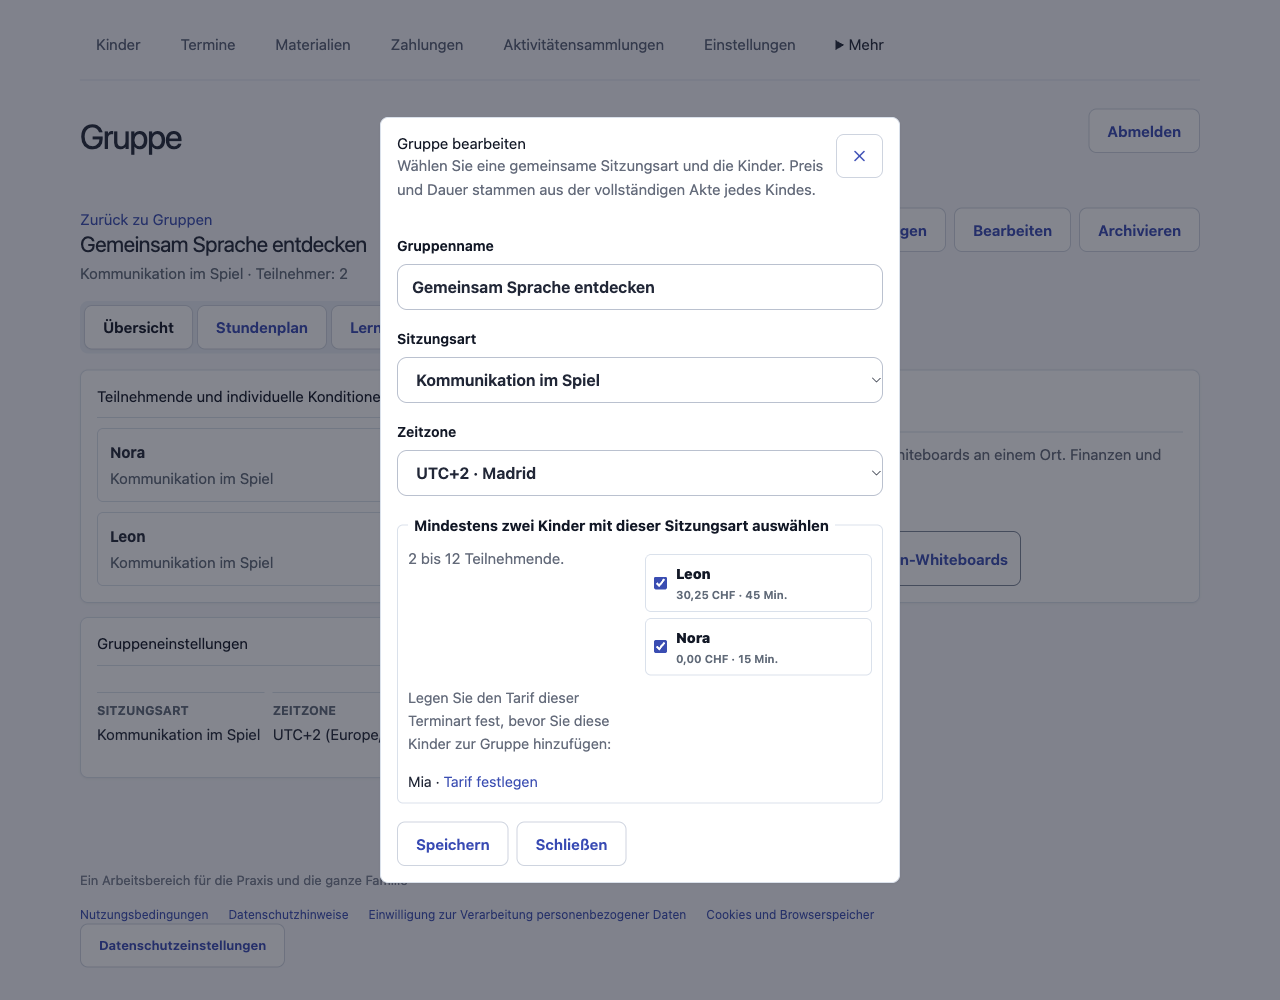Viewport: 1280px width, 1000px height.
Task: Open the Sitzungsart dropdown
Action: [x=640, y=380]
